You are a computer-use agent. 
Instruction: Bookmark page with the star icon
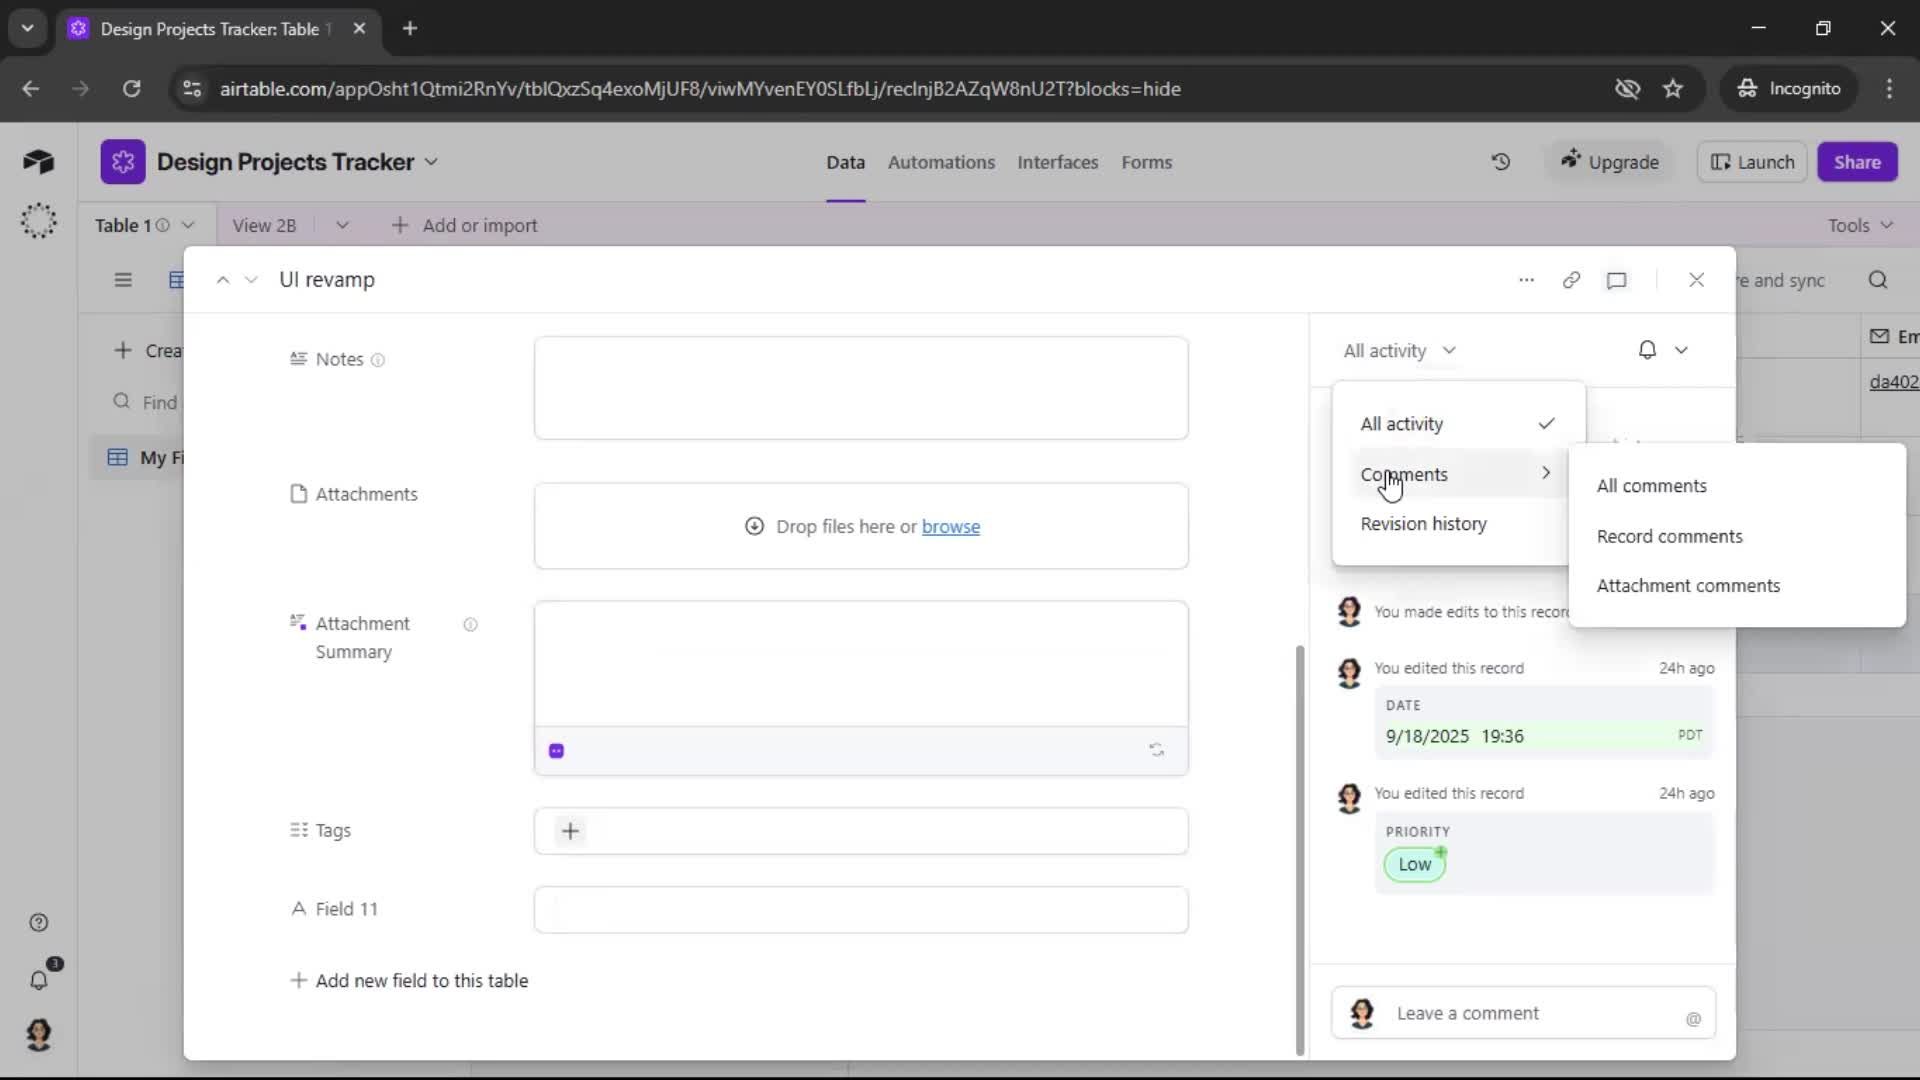[x=1673, y=89]
